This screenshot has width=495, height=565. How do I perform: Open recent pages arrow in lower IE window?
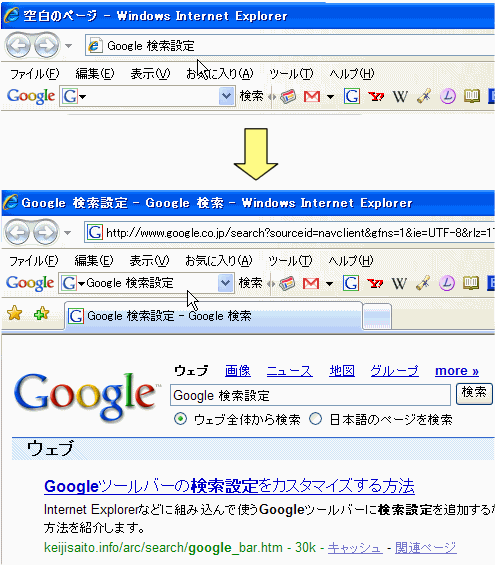[x=67, y=233]
